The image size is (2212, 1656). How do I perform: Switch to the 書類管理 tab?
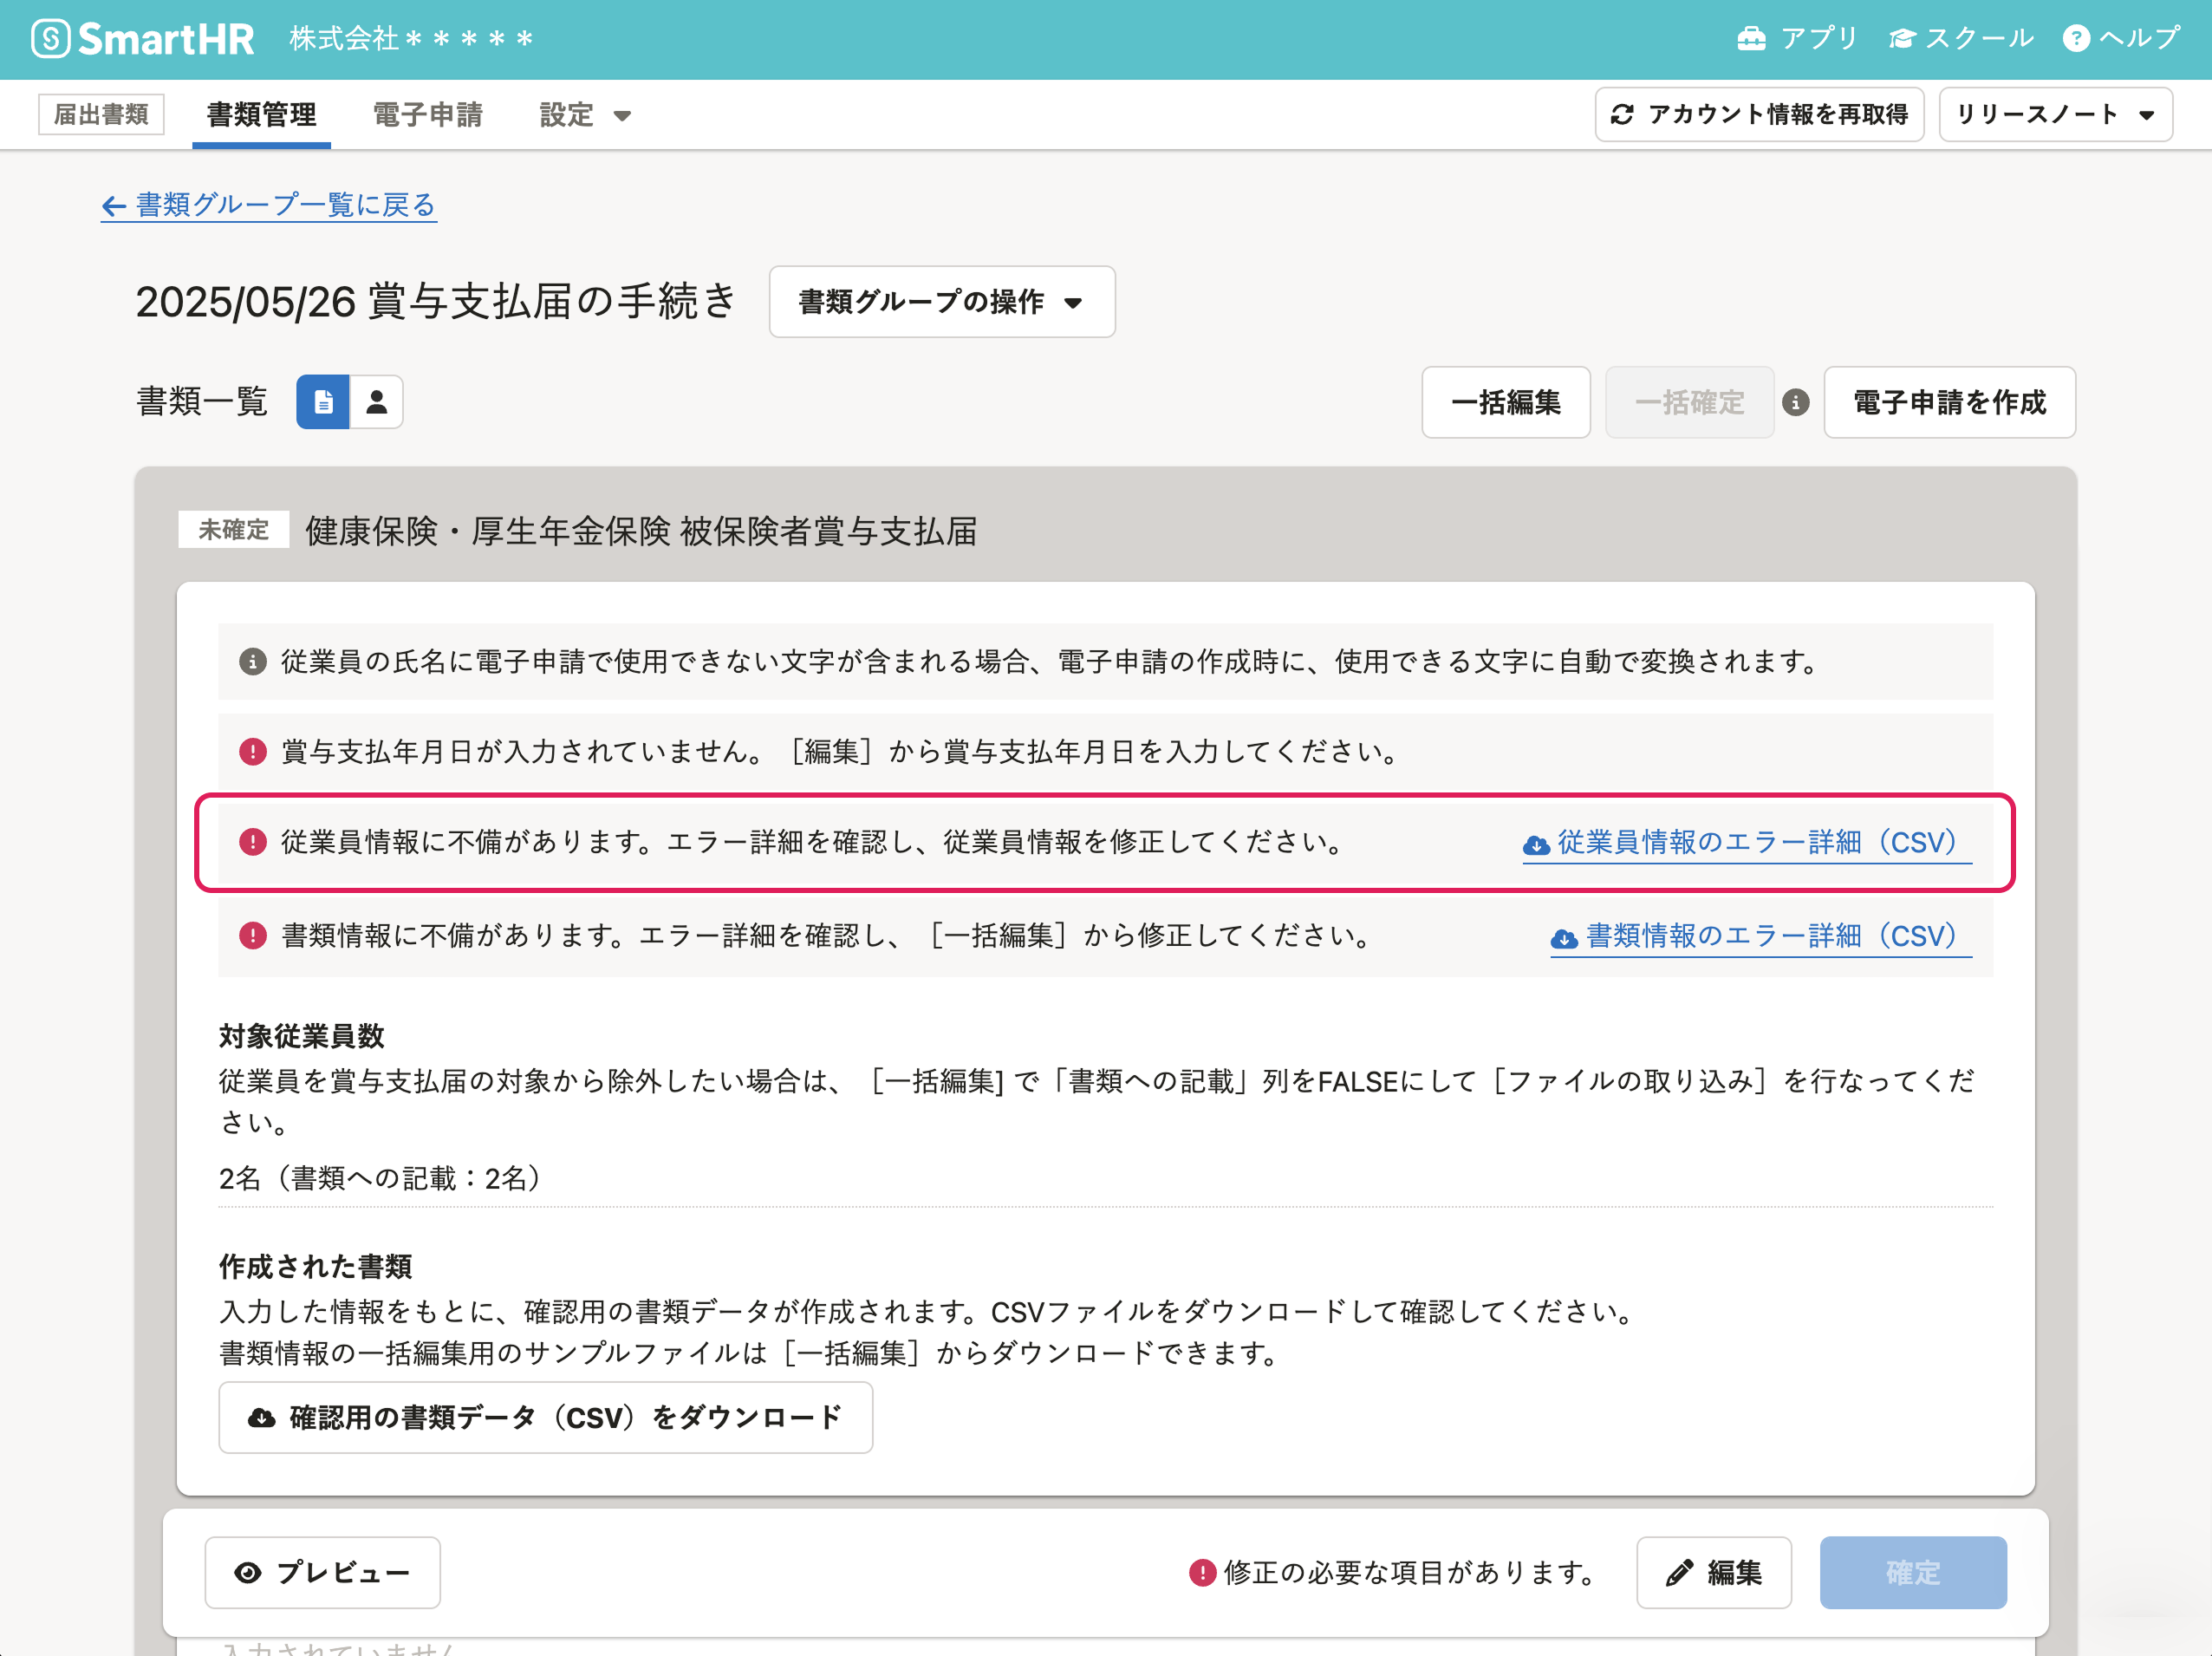tap(261, 115)
